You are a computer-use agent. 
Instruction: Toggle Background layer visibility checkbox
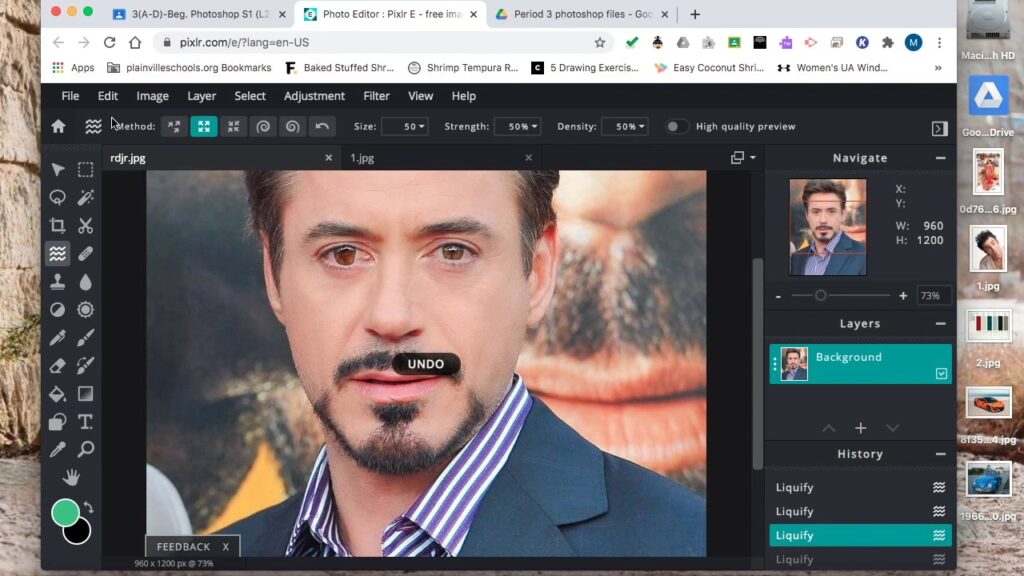tap(941, 373)
